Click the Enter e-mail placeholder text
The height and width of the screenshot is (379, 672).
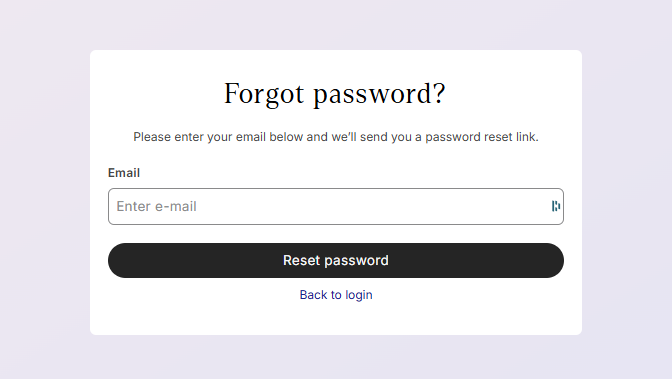point(156,206)
